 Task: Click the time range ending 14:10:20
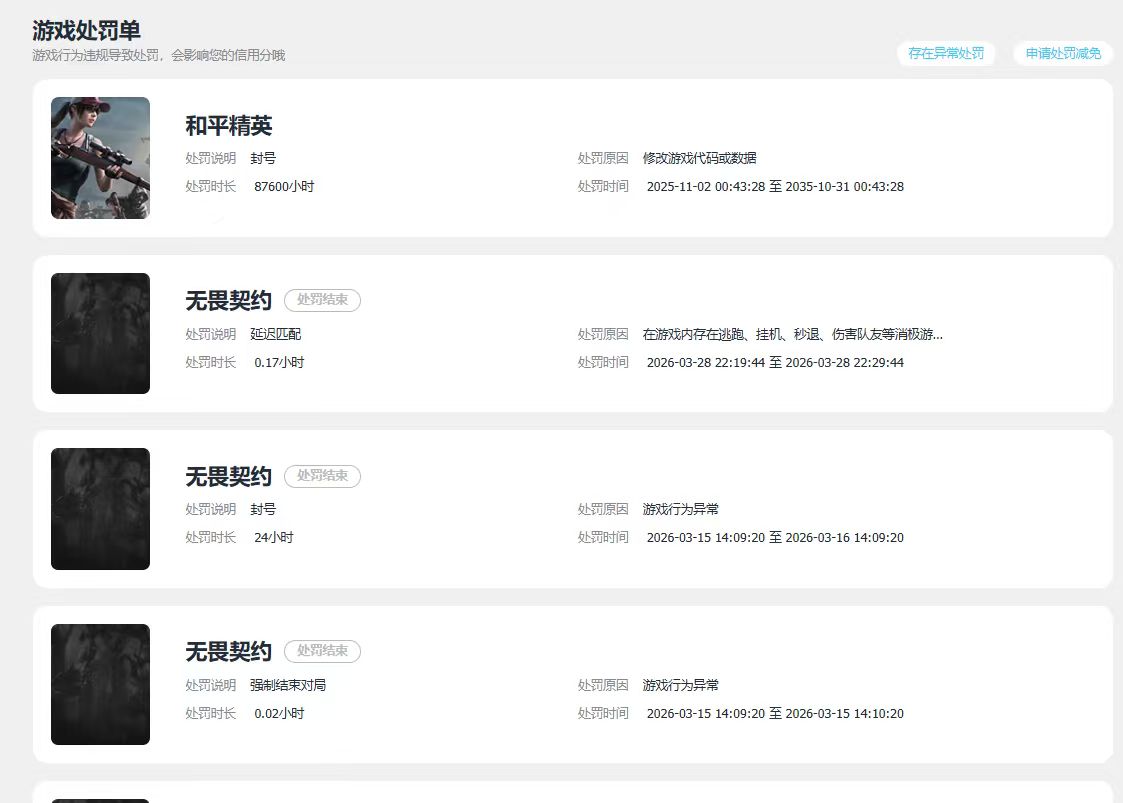[775, 713]
